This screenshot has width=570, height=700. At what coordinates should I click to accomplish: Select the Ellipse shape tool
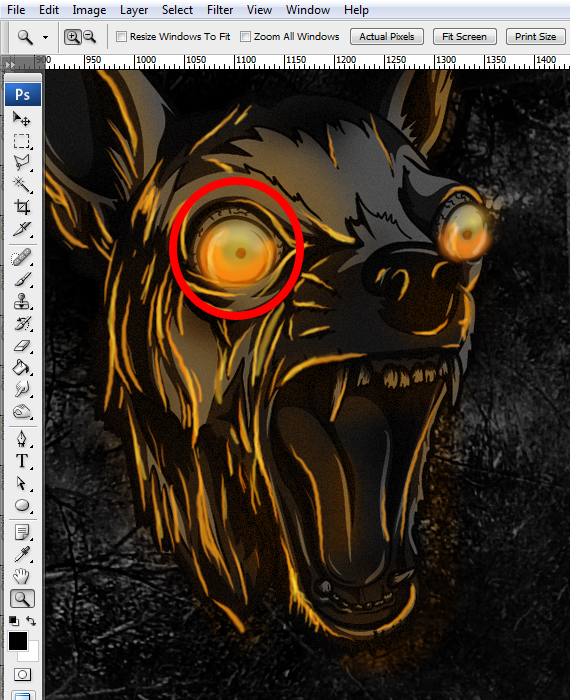(21, 505)
